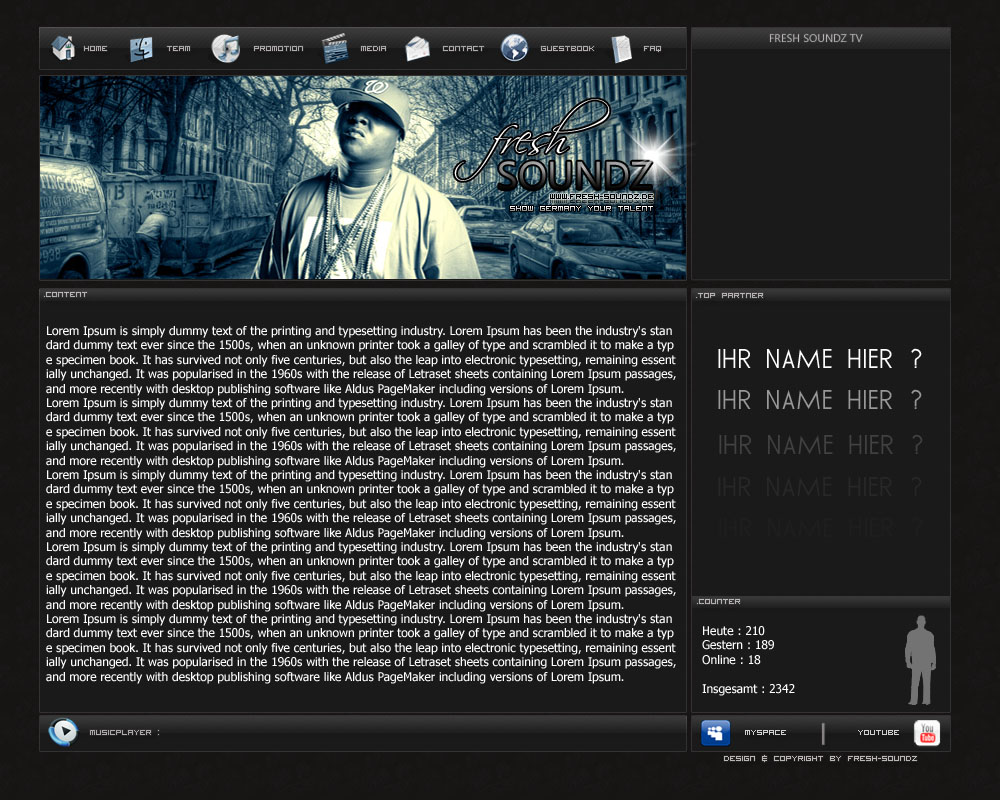Open the Team menu item
The height and width of the screenshot is (800, 1000).
[x=178, y=49]
